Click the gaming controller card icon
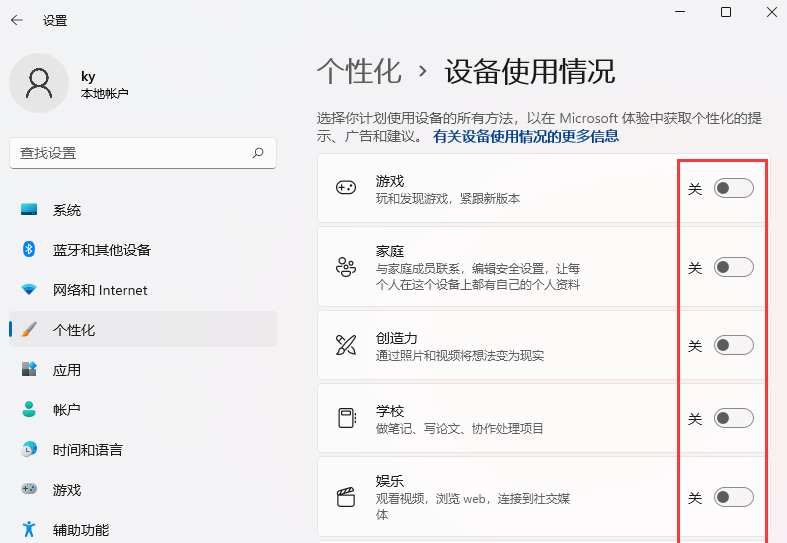The image size is (787, 543). point(346,188)
